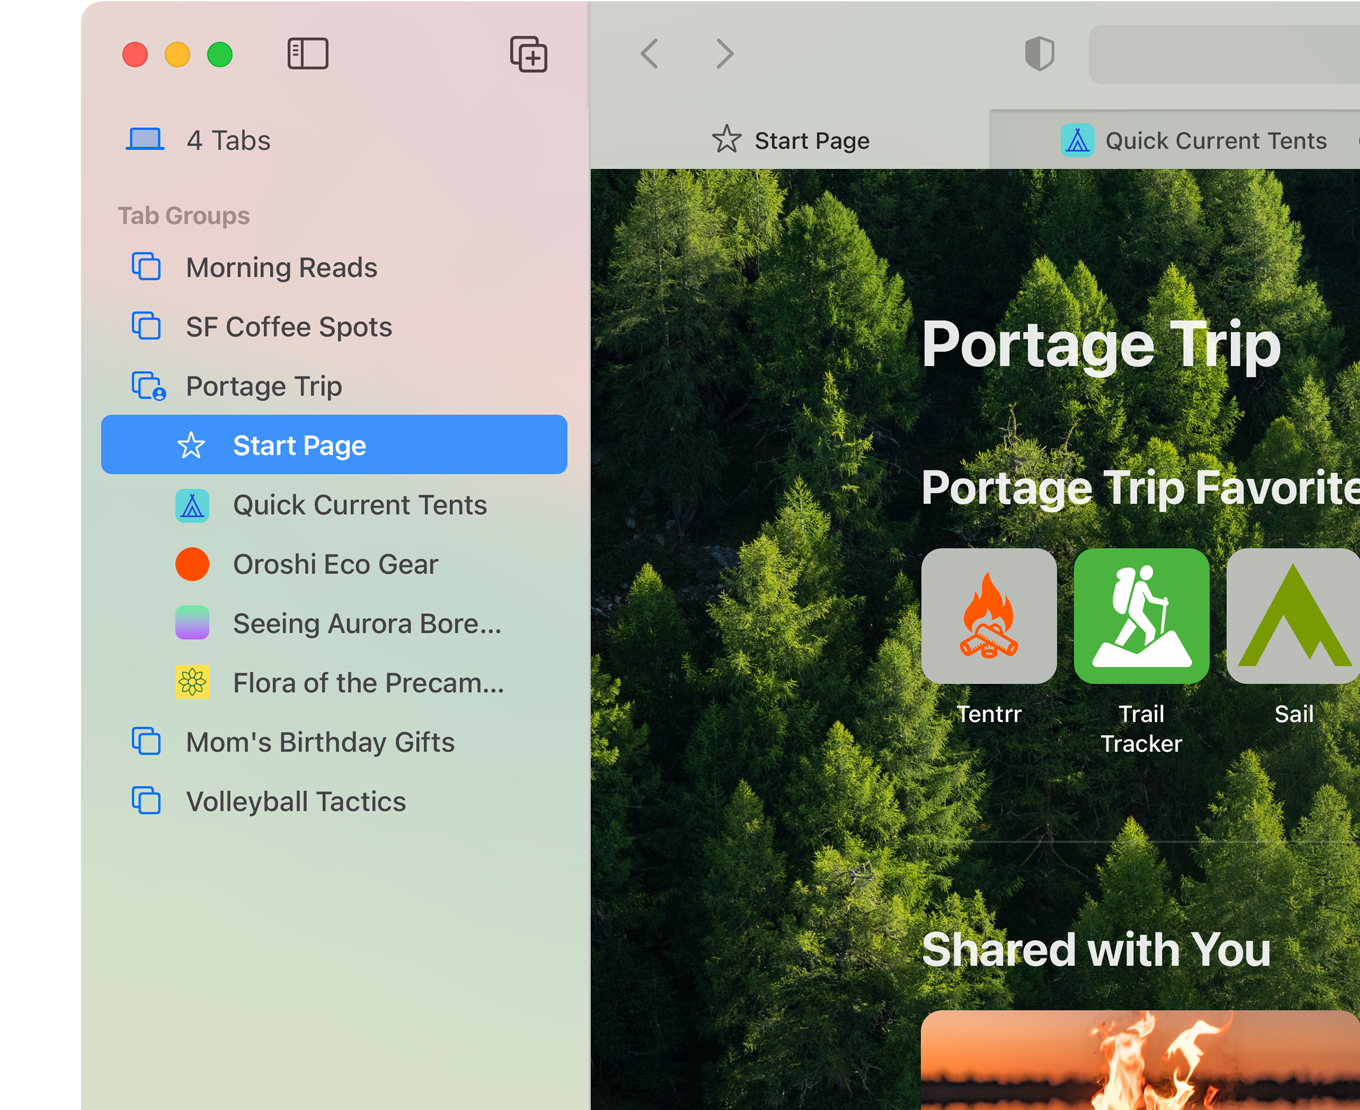Collapse the Portage Trip tab group
This screenshot has height=1110, width=1360.
coord(264,386)
